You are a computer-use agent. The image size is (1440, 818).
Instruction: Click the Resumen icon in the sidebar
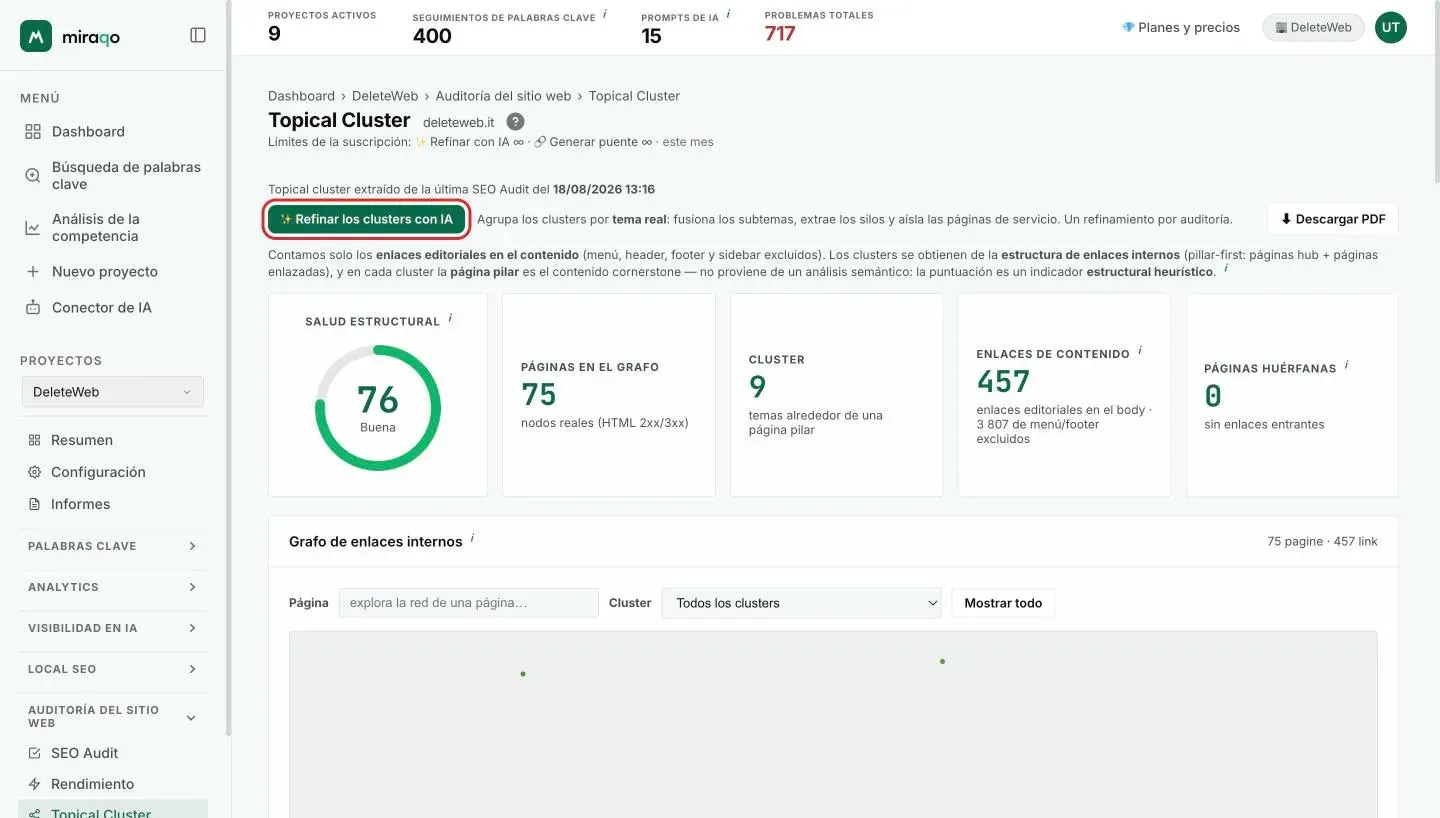pos(34,440)
